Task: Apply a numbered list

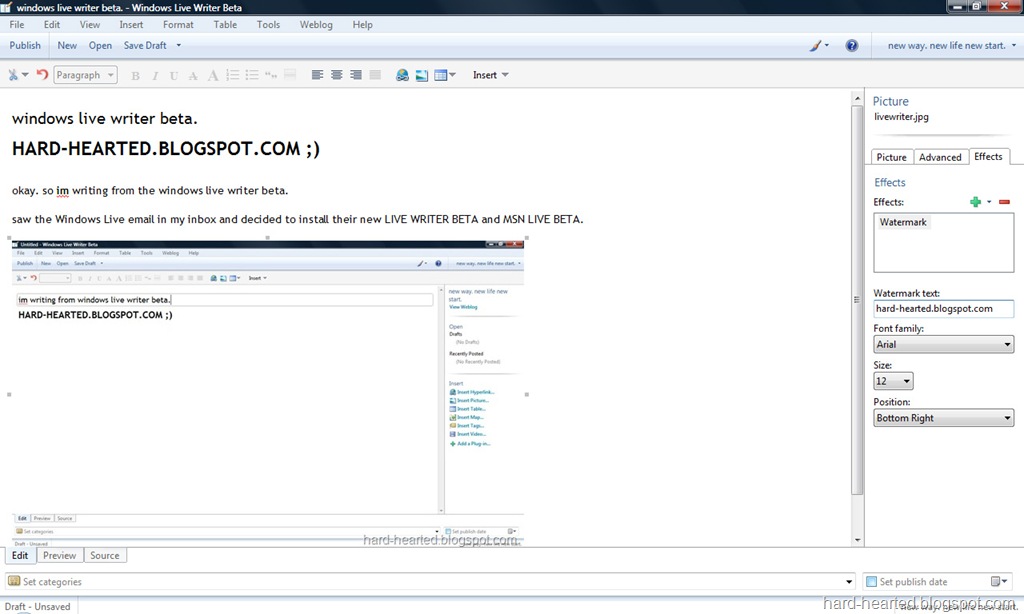Action: (x=232, y=75)
